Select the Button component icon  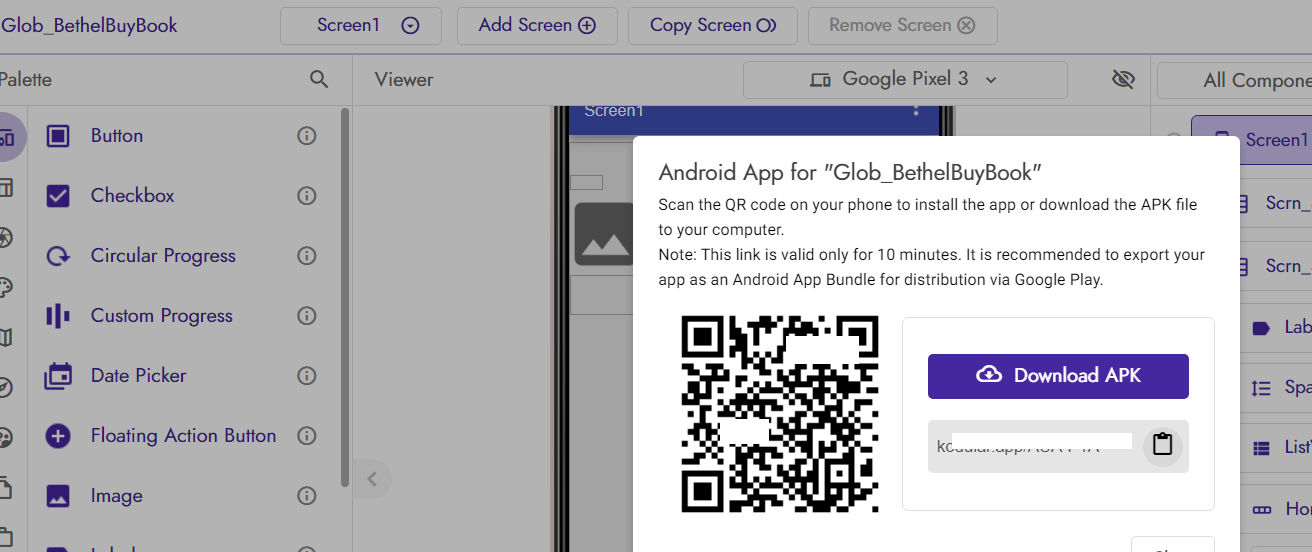pos(58,136)
